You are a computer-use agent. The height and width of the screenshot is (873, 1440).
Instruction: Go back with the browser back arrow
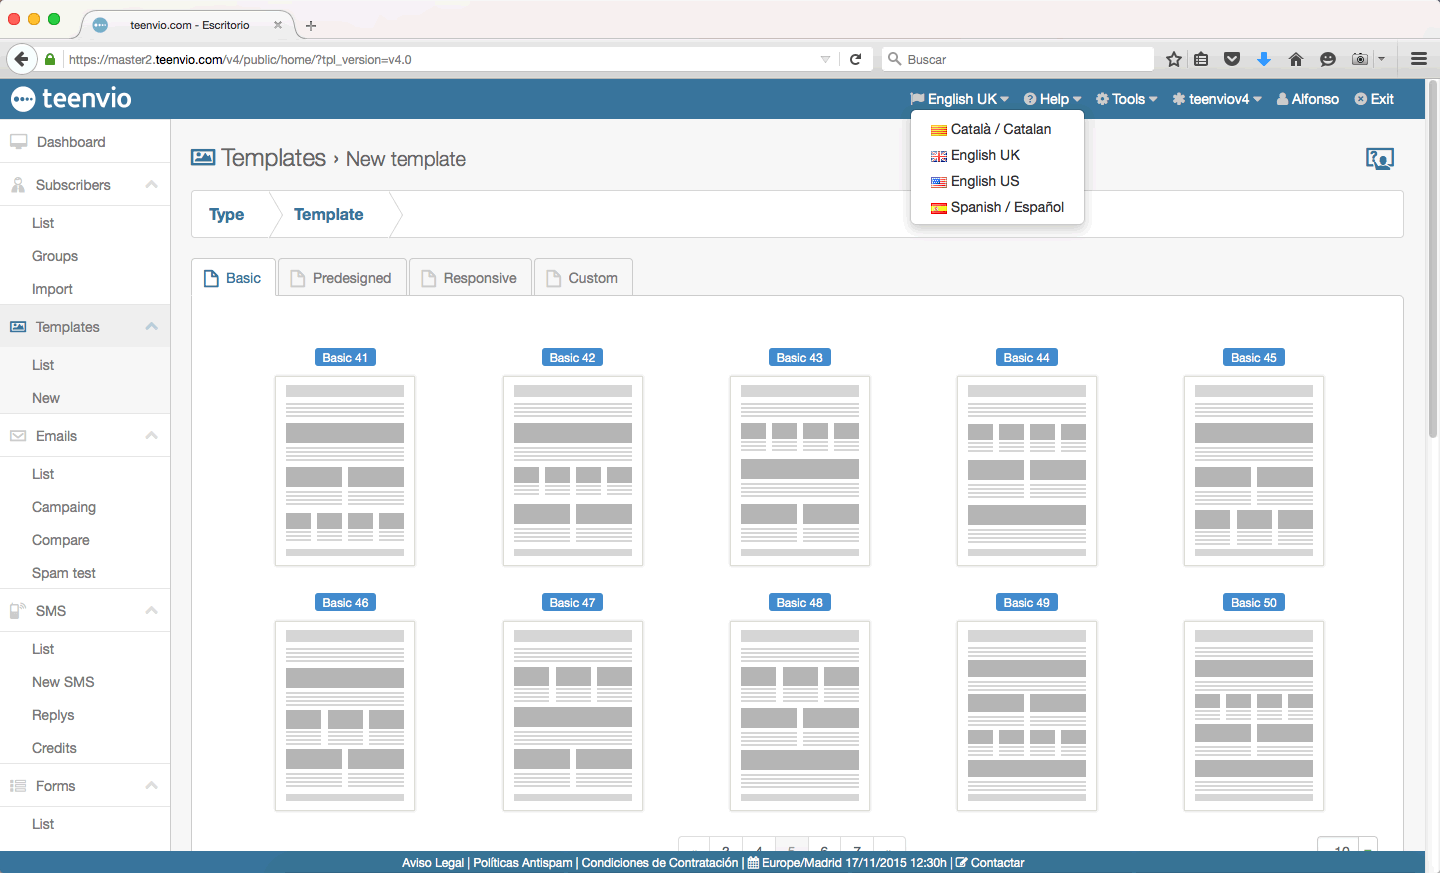click(22, 59)
